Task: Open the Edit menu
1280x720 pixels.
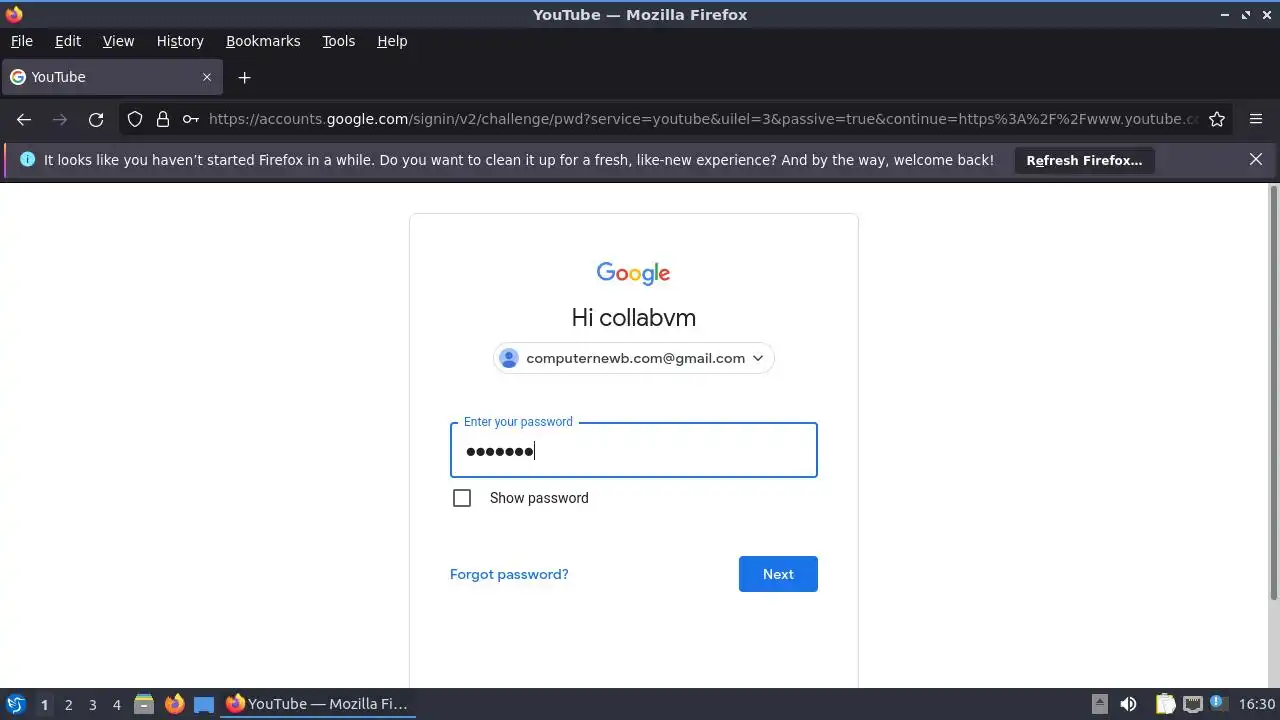Action: [x=68, y=41]
